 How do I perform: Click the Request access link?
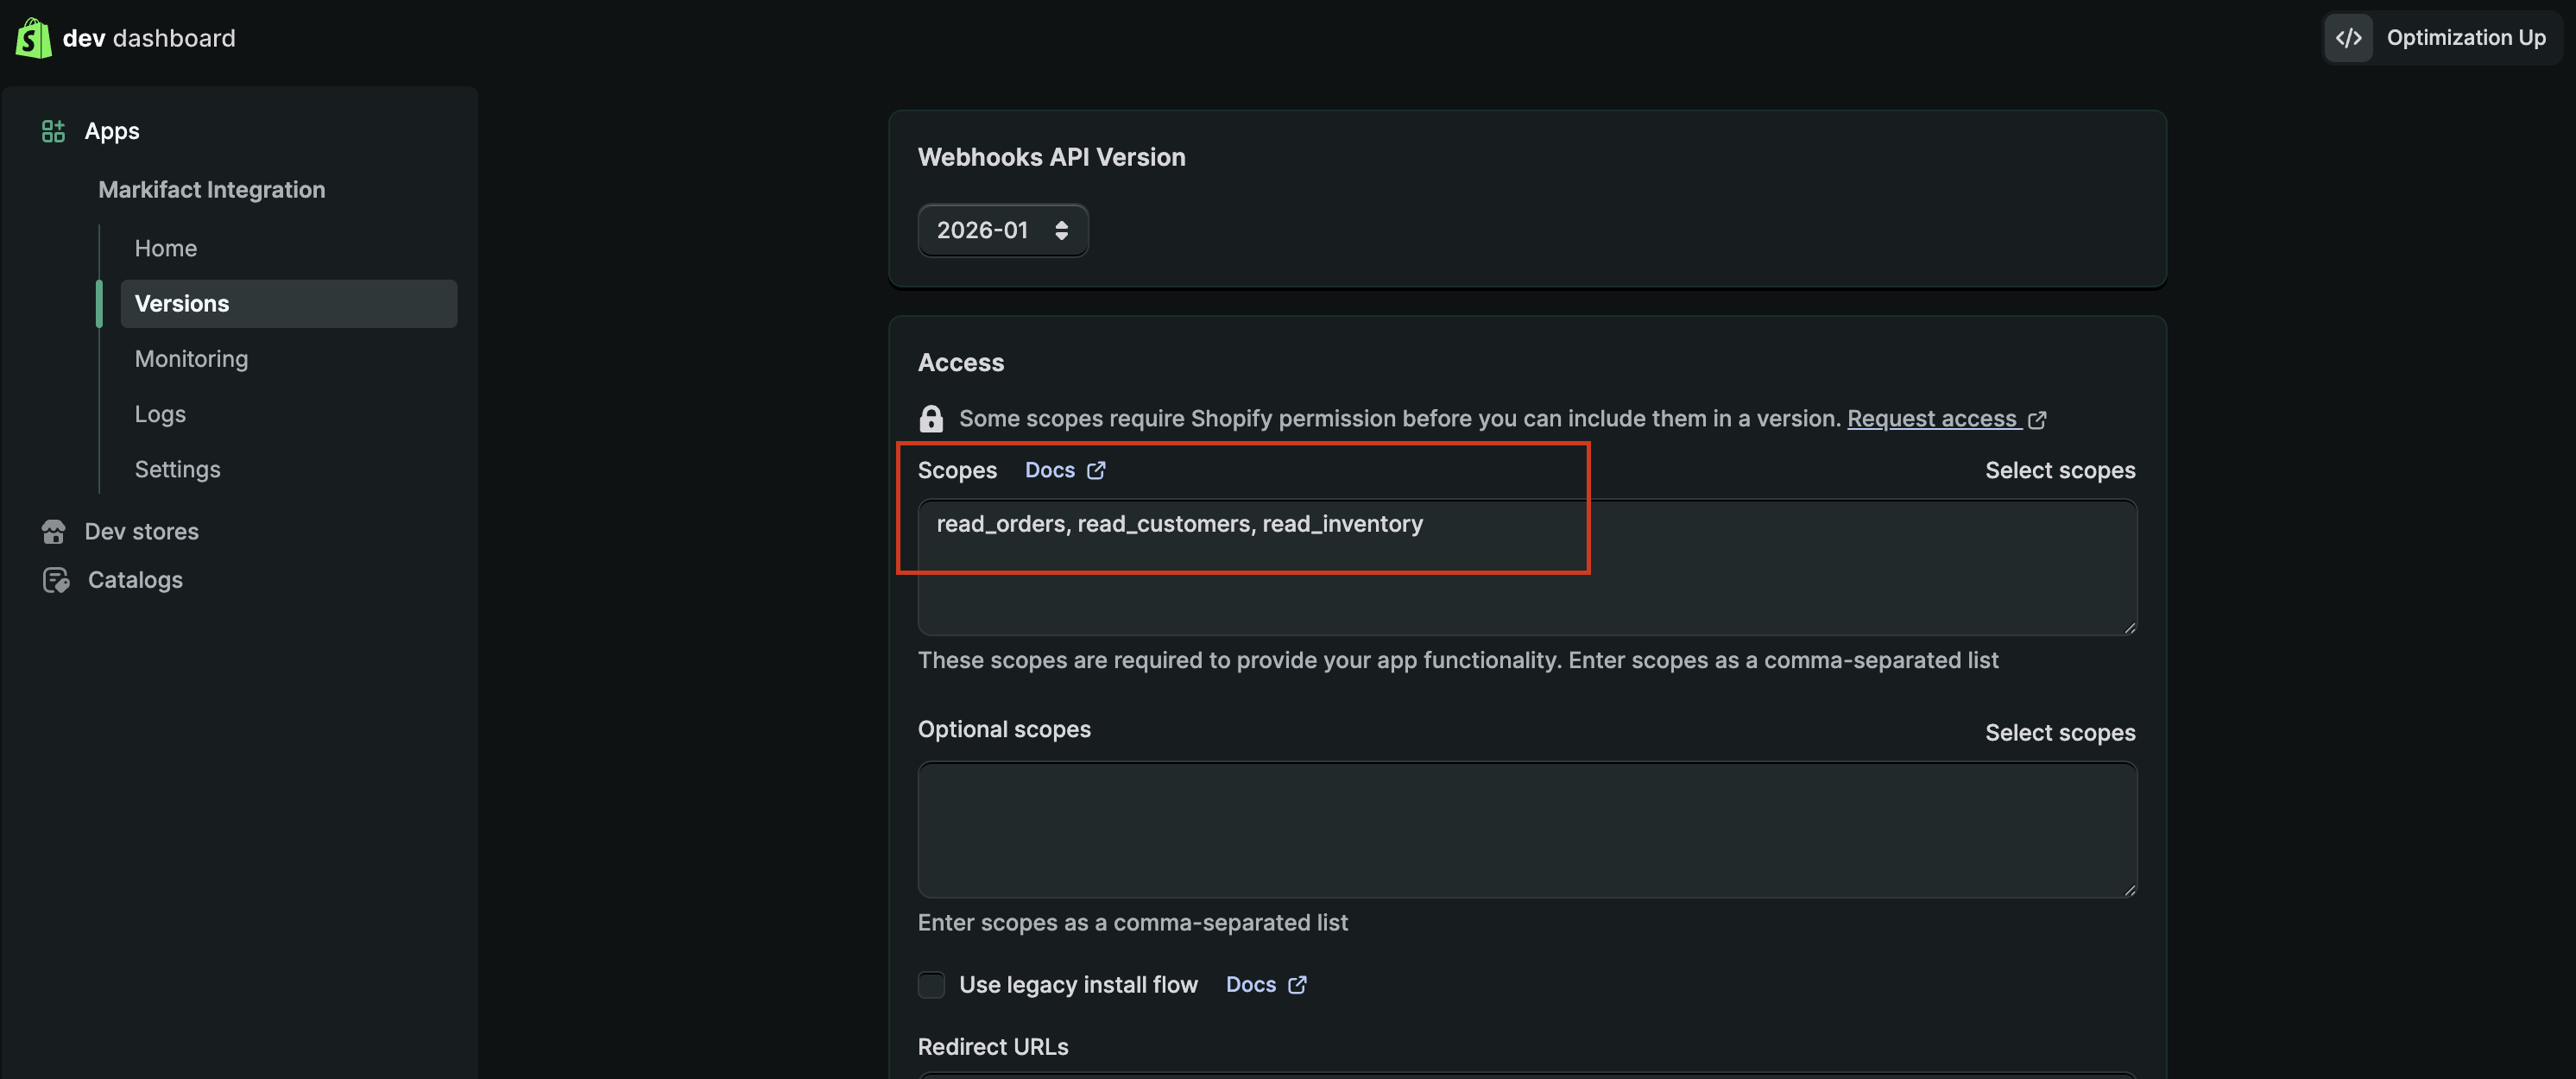[x=1931, y=418]
